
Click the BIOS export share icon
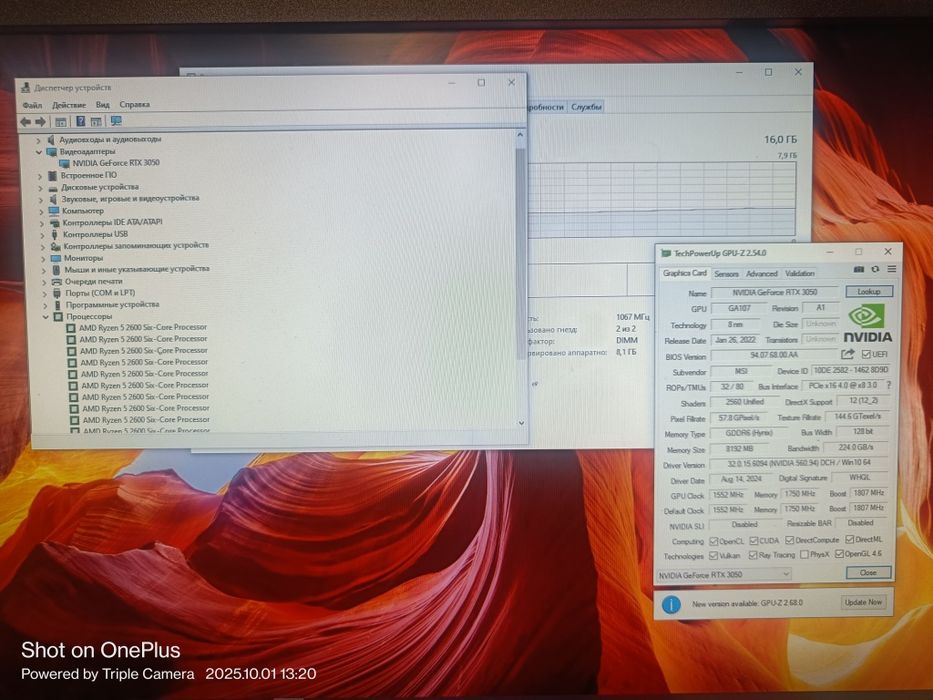pos(847,354)
